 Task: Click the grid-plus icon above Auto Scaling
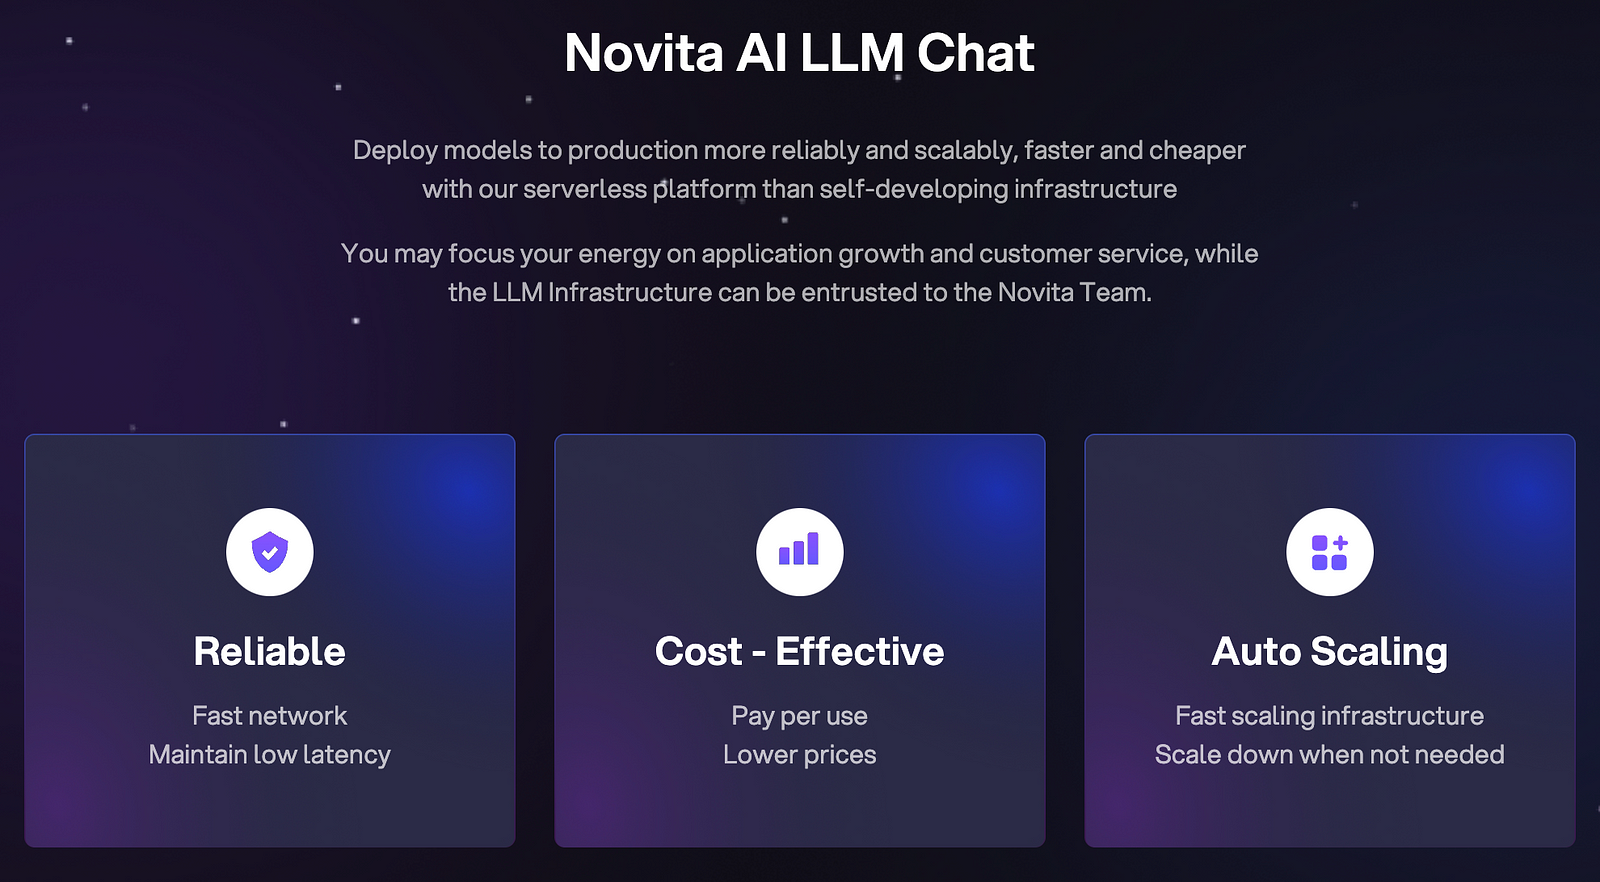coord(1329,552)
